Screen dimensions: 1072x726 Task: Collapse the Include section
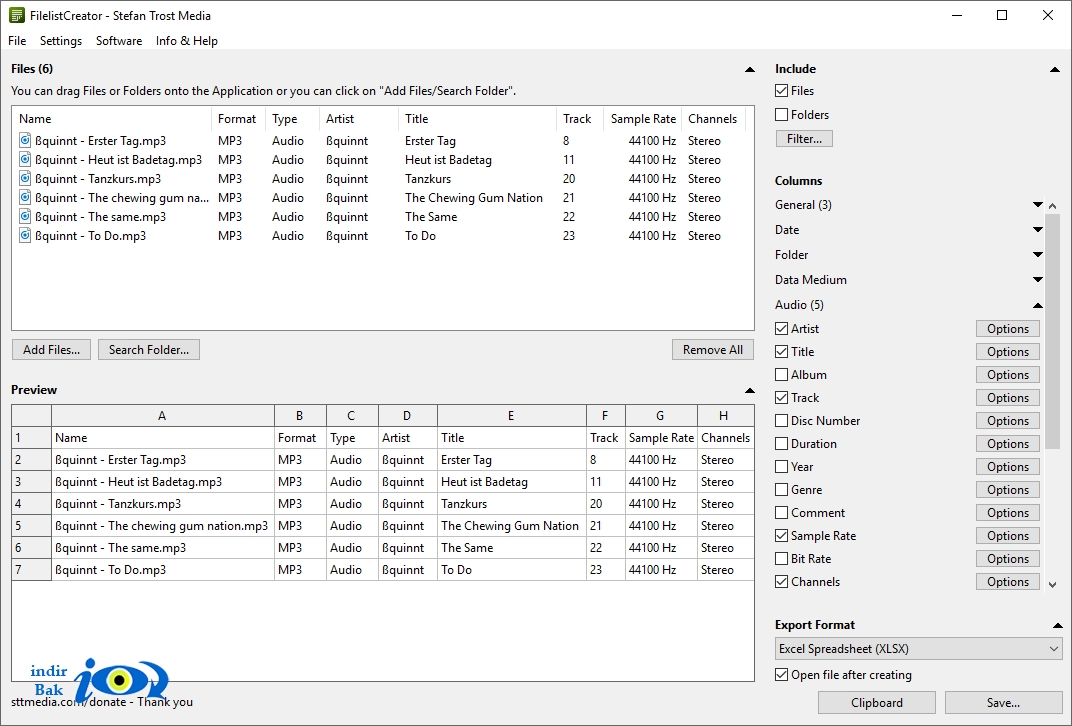tap(1054, 69)
